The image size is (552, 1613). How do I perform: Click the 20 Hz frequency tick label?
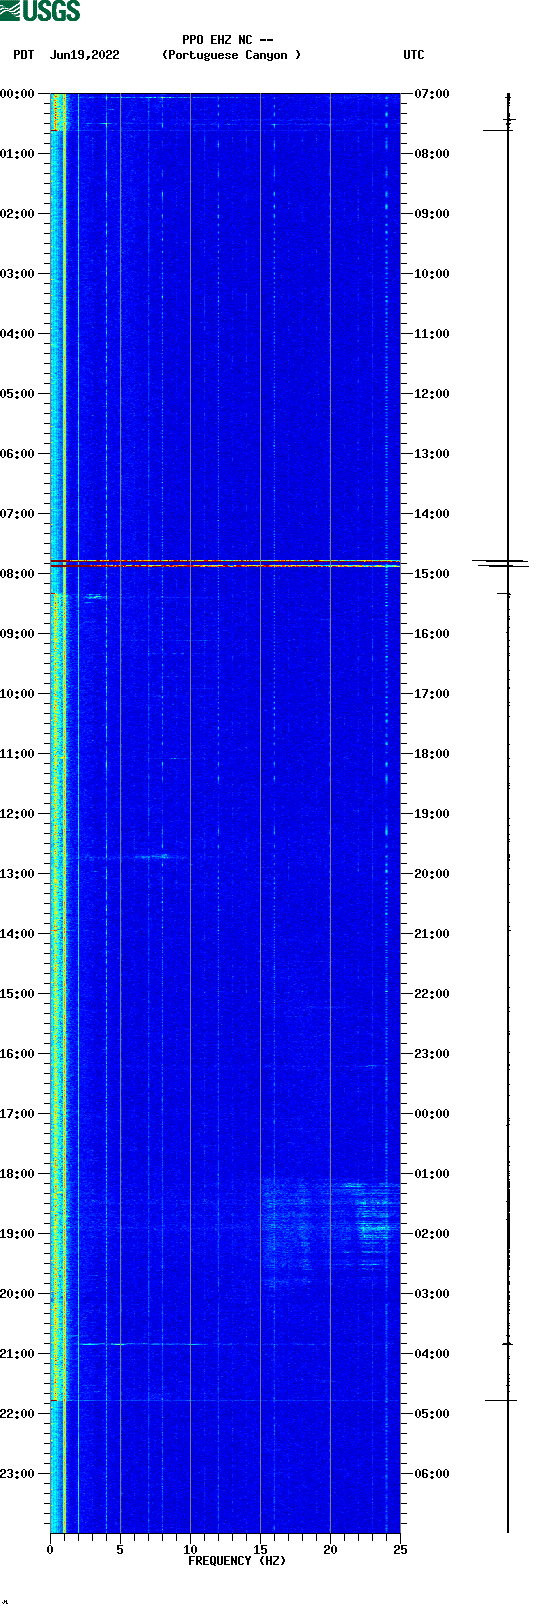coord(330,1550)
